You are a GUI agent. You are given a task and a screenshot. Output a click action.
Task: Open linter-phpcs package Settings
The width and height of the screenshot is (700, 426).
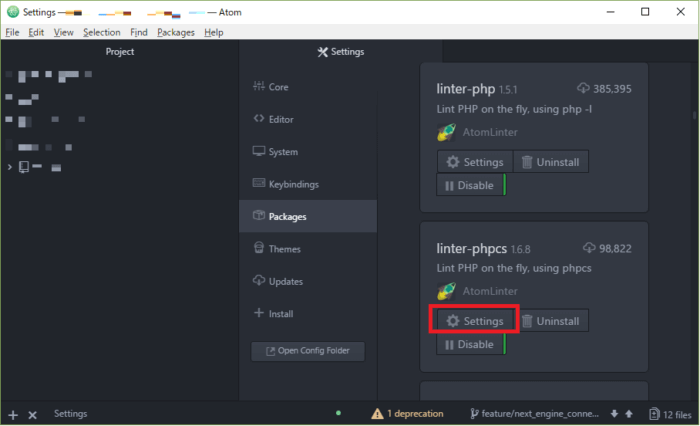475,321
